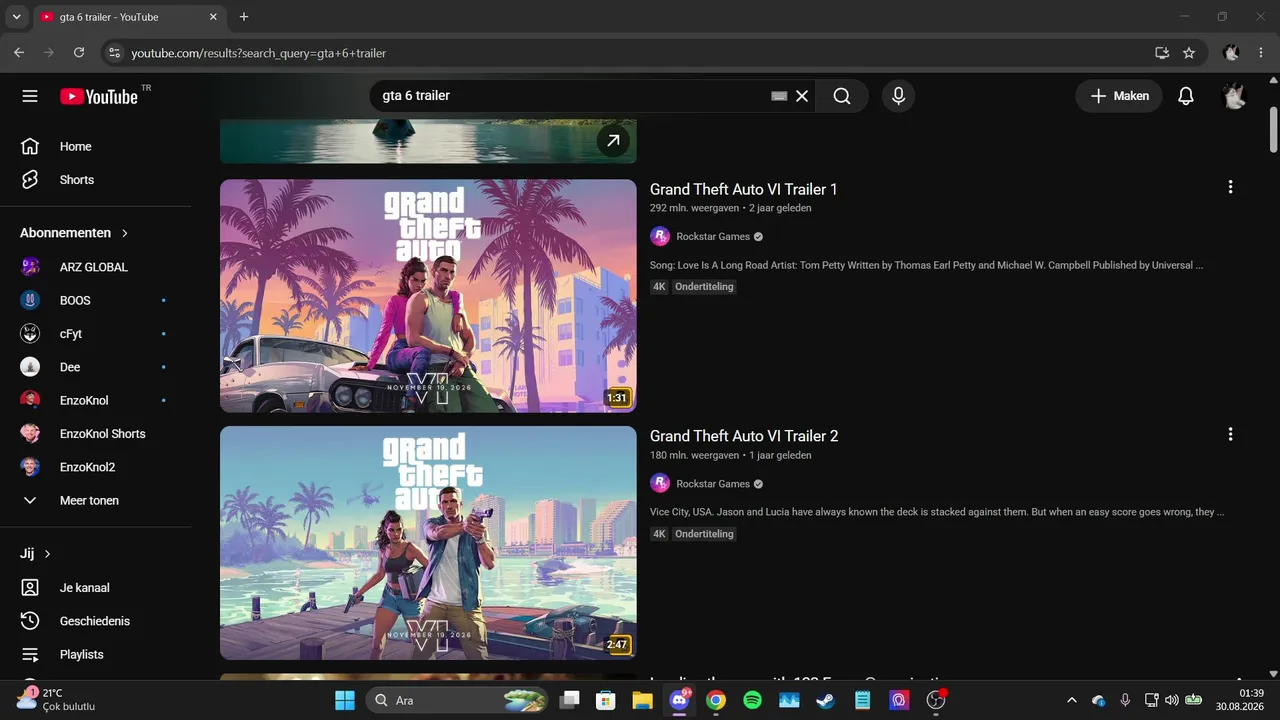
Task: Open the Grand Theft Auto VI Trailer 2 title
Action: pyautogui.click(x=744, y=436)
